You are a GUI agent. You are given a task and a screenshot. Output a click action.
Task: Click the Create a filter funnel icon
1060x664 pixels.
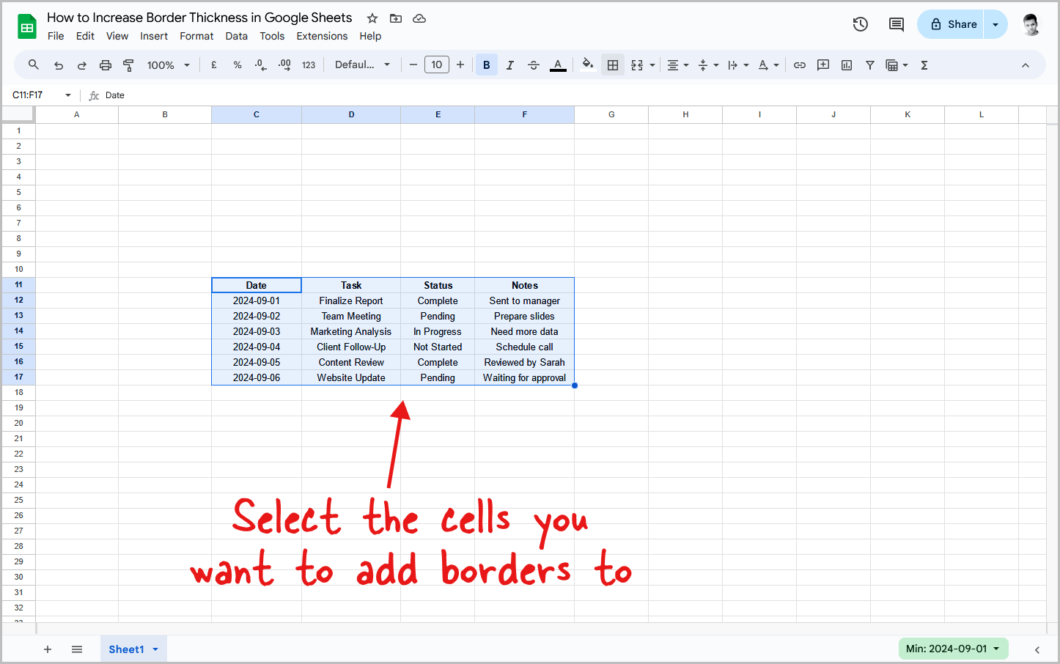coord(870,65)
